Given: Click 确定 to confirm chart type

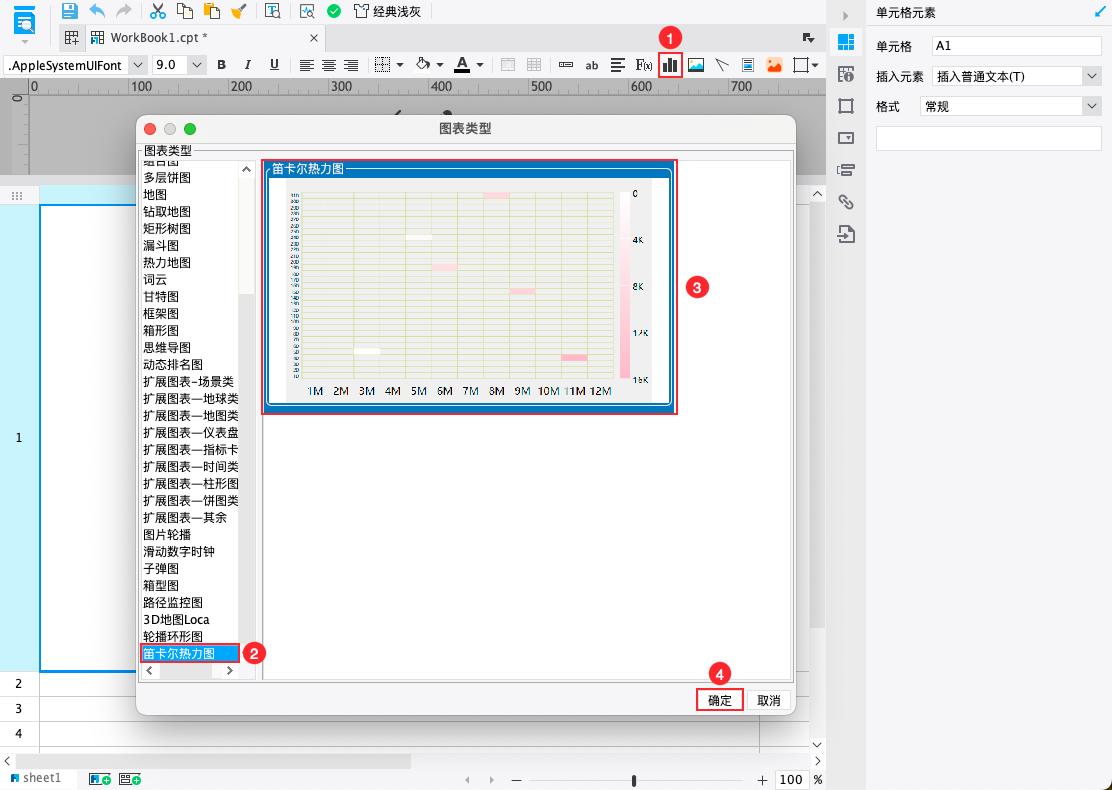Looking at the screenshot, I should point(720,700).
